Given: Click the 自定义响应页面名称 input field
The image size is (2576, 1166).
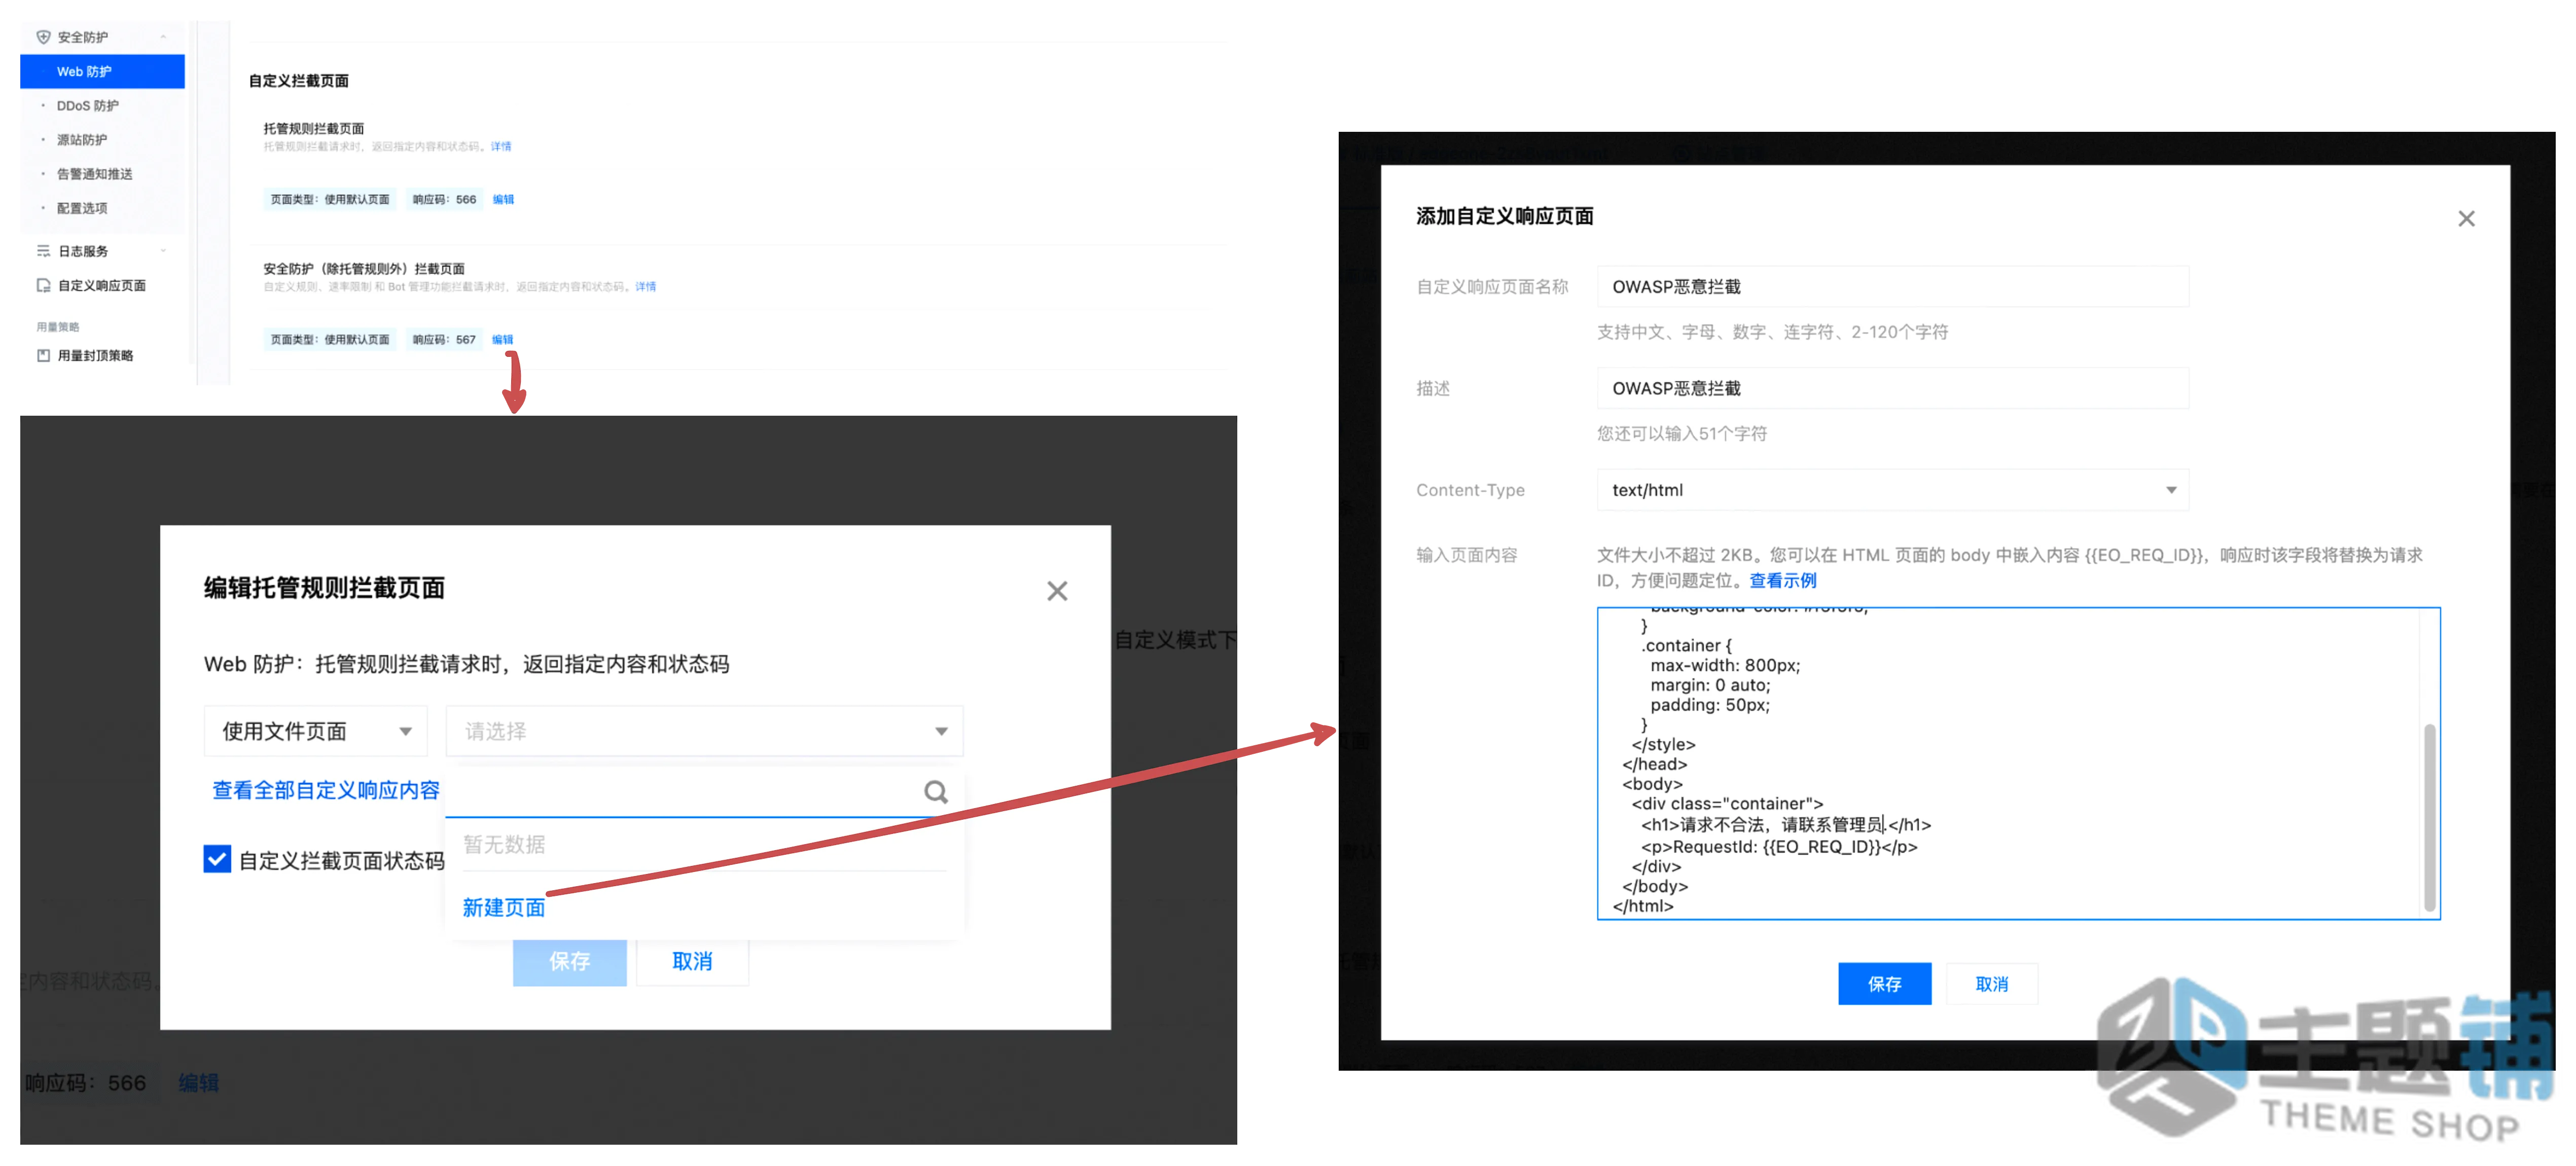Looking at the screenshot, I should pos(1893,287).
